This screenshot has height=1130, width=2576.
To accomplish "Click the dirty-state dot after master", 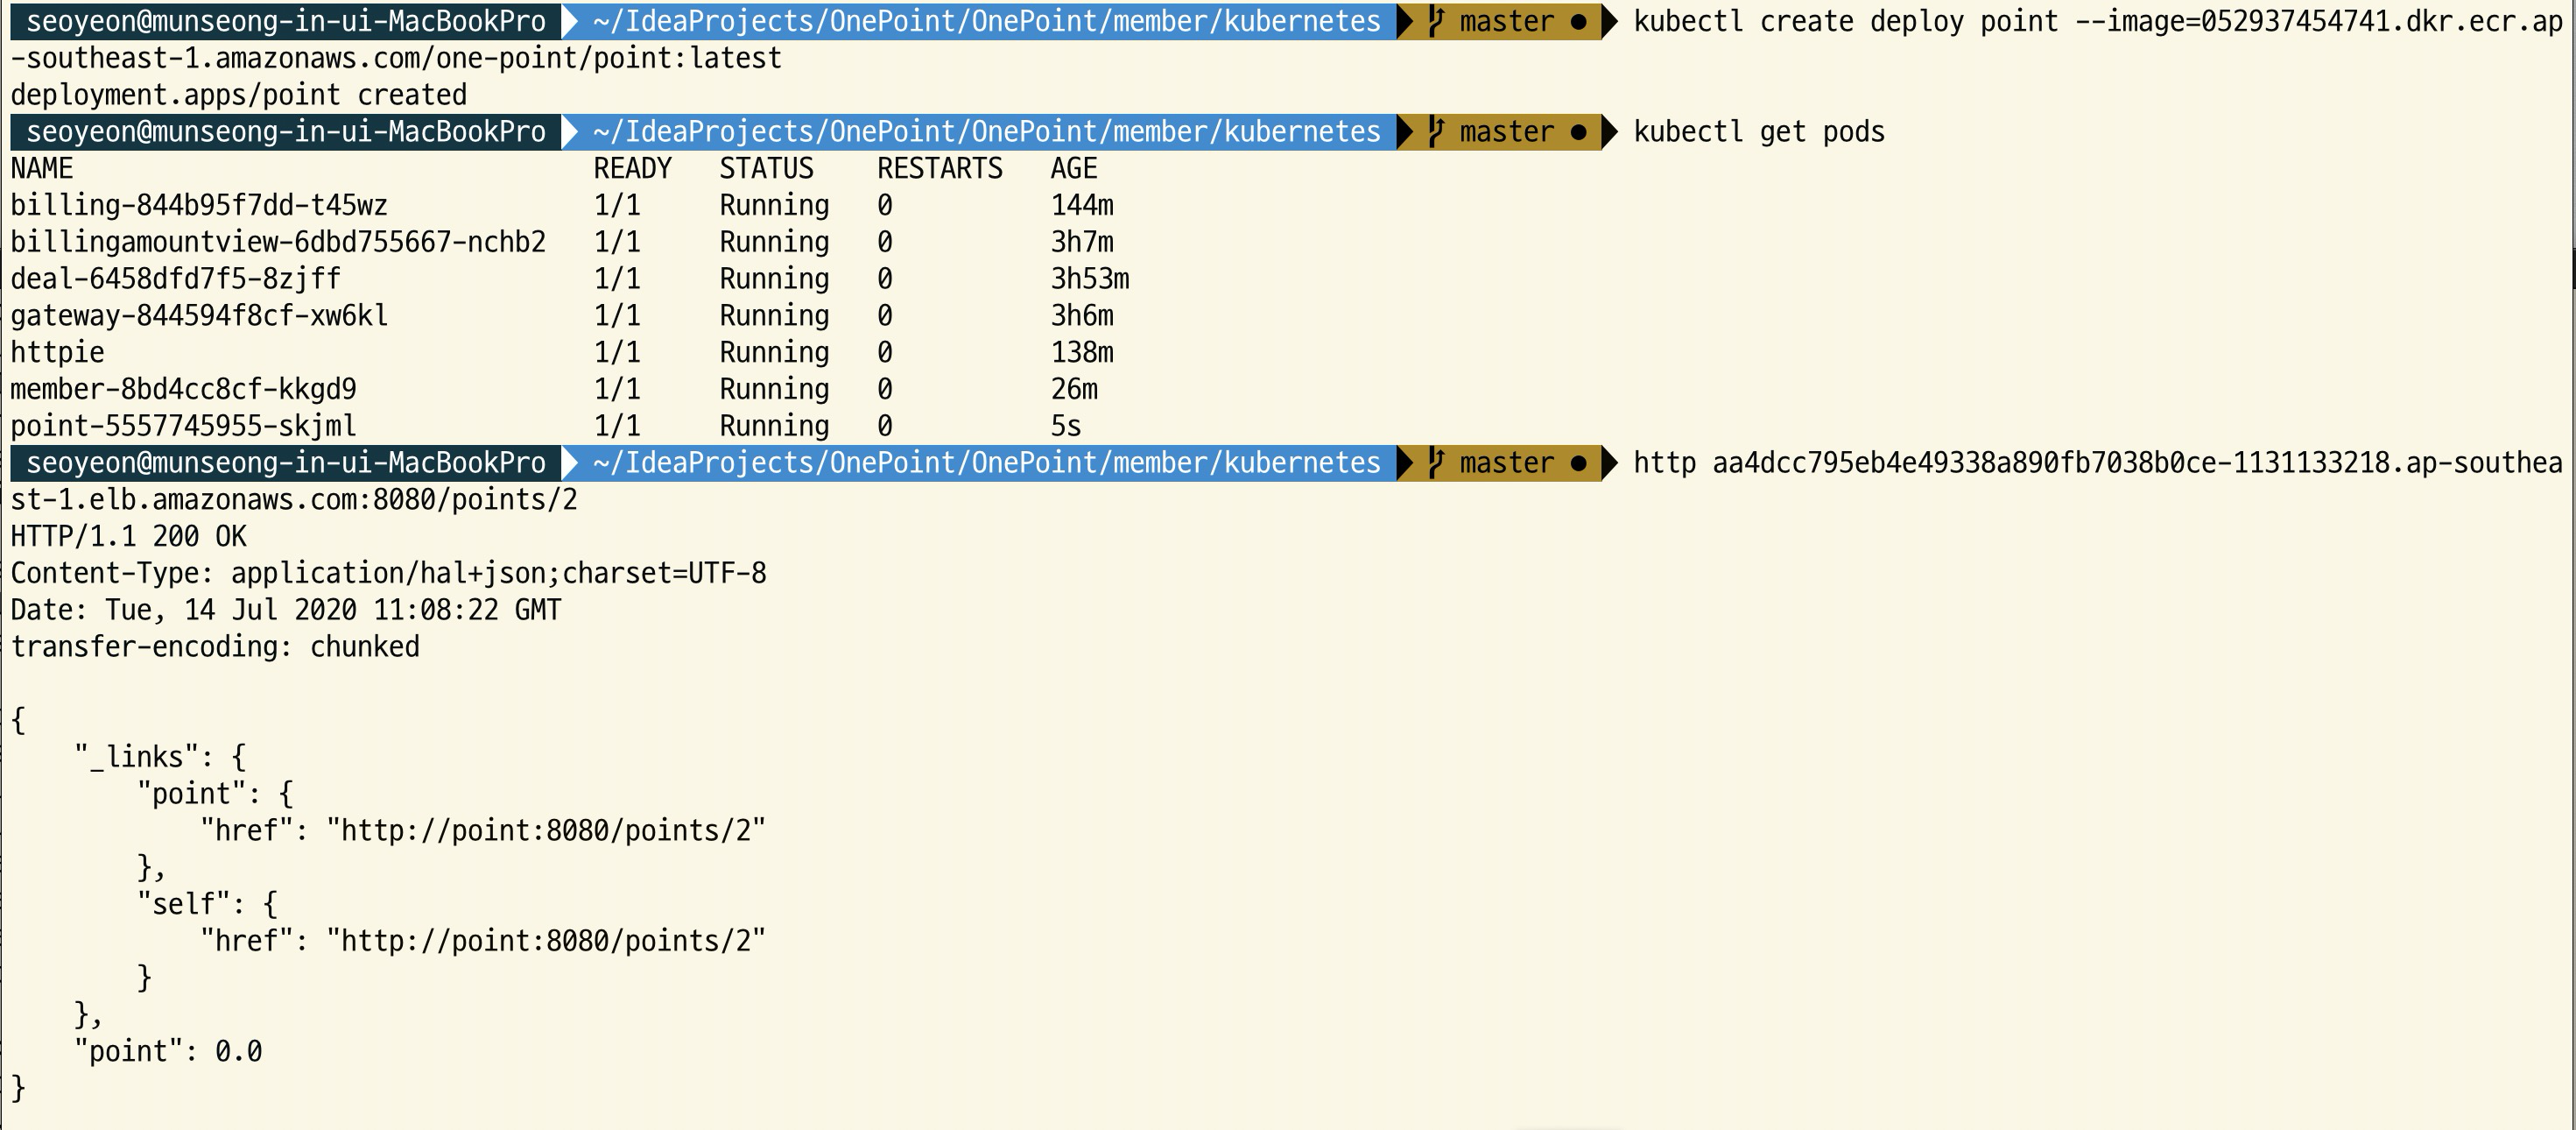I will click(x=1578, y=22).
